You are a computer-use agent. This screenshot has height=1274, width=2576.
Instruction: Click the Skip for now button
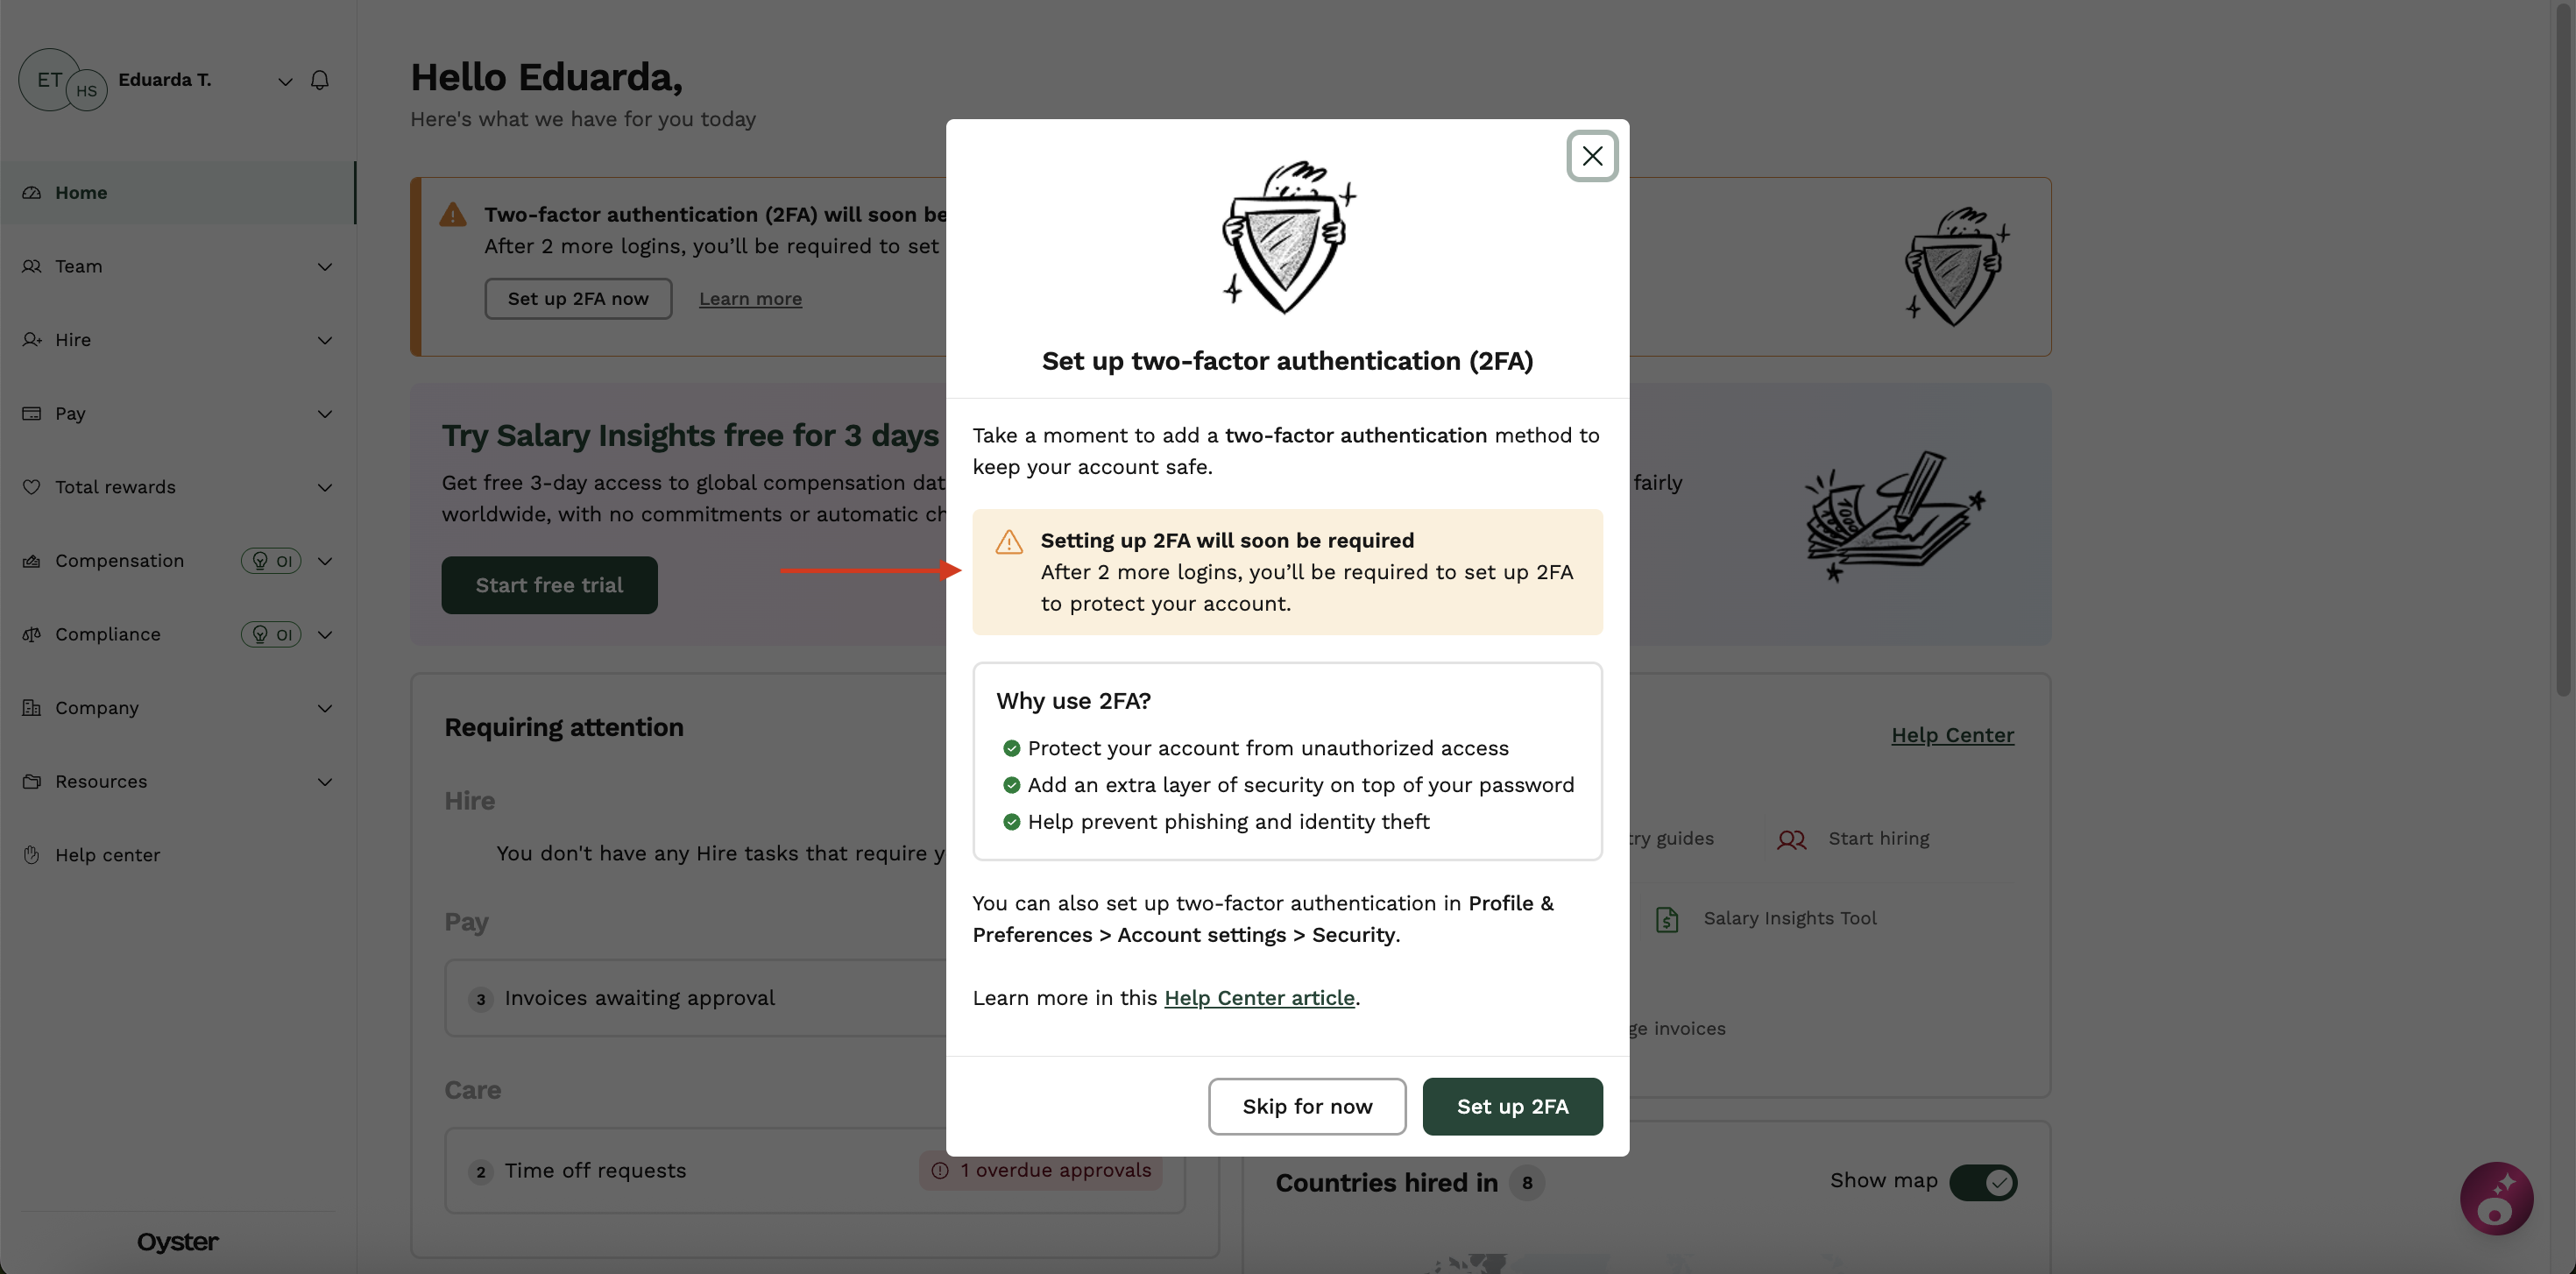[1306, 1106]
